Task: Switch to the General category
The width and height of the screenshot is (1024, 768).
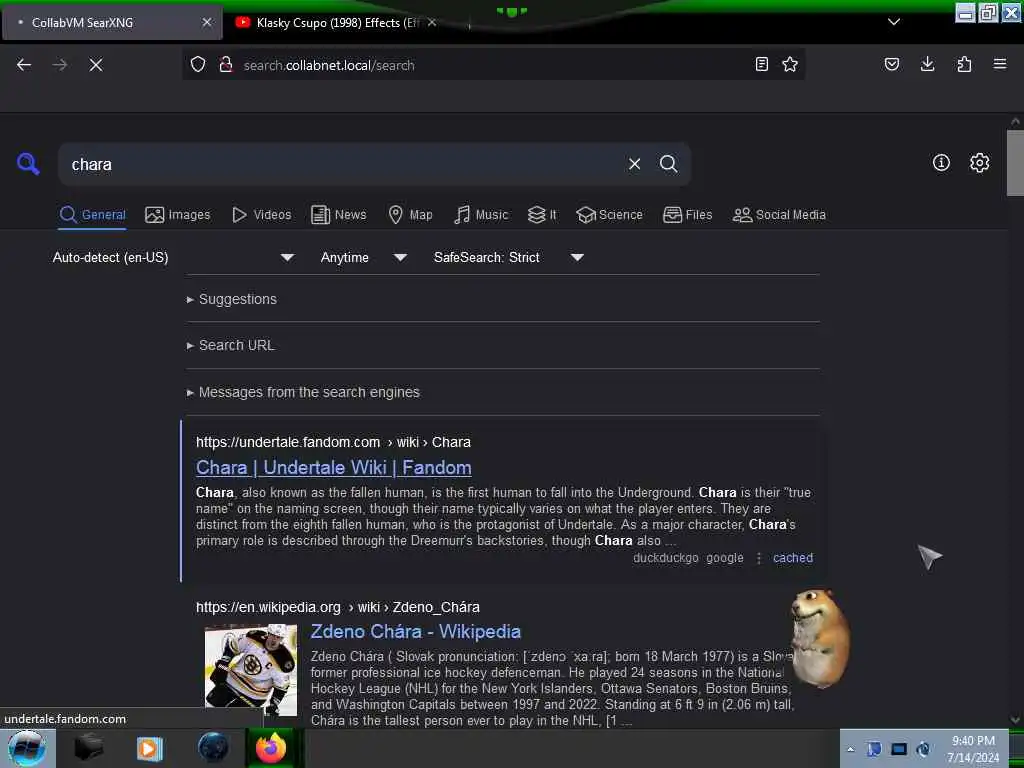Action: 92,215
